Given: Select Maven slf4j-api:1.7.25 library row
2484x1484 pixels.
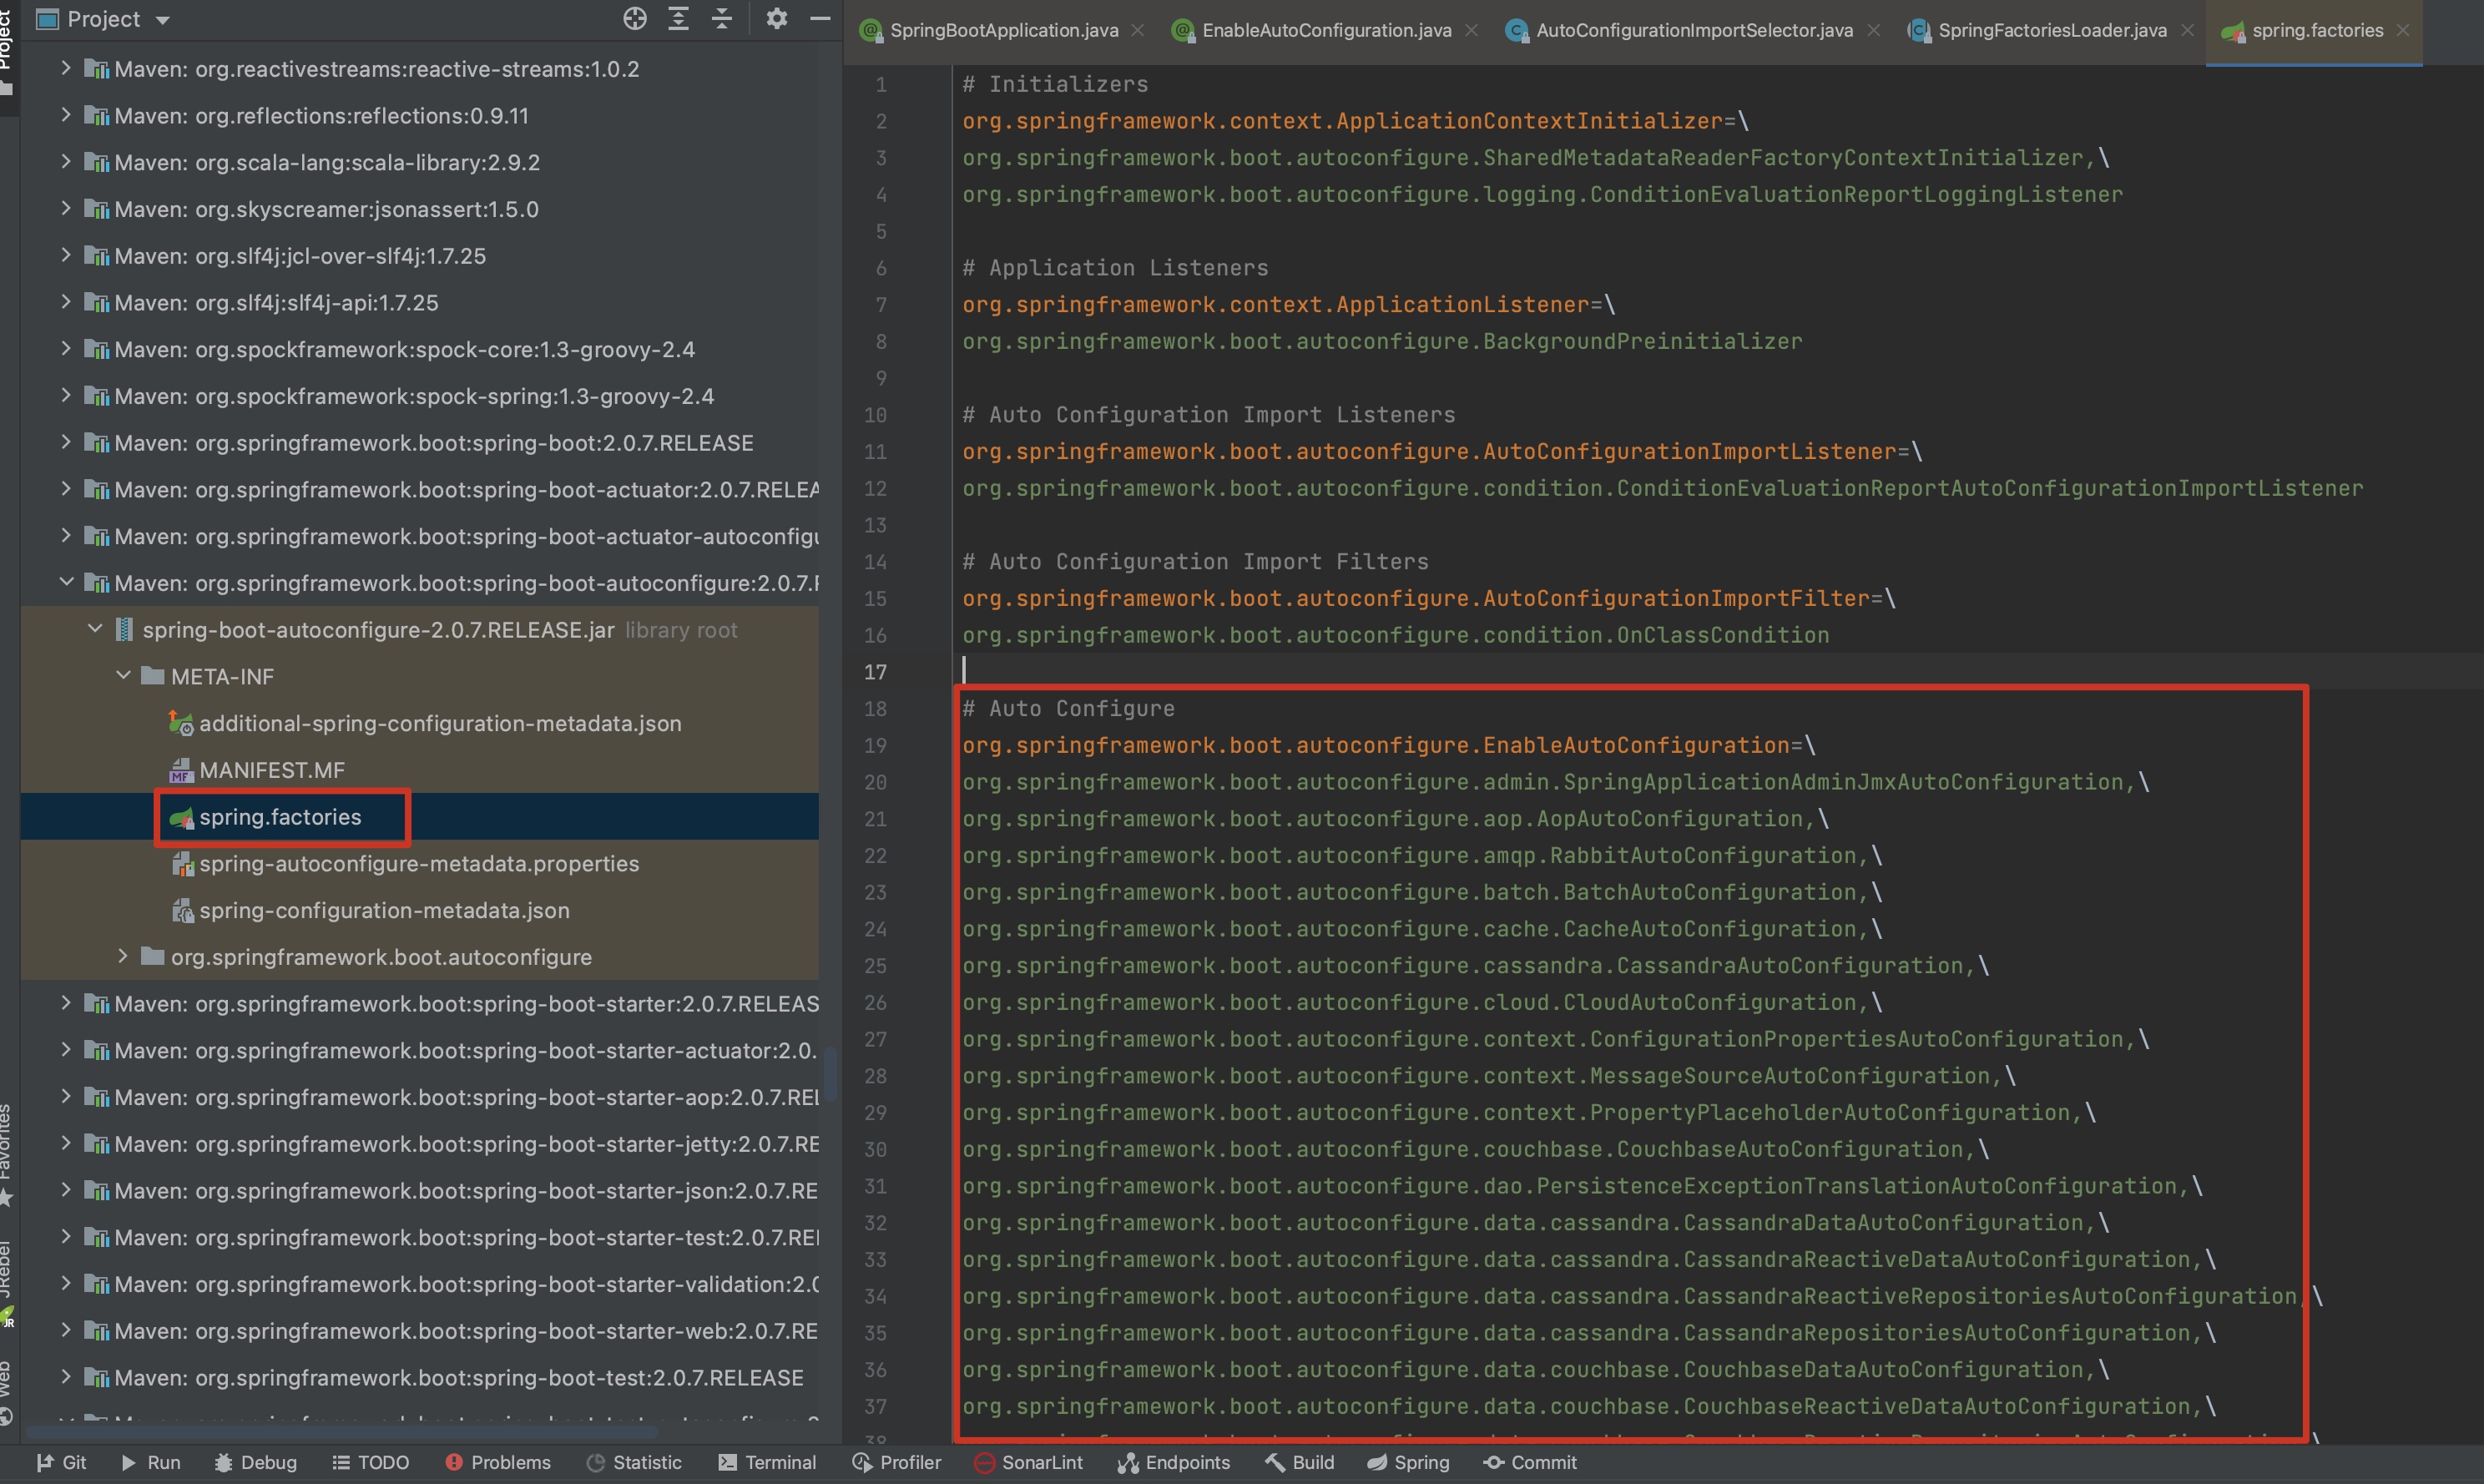Looking at the screenshot, I should 420,302.
